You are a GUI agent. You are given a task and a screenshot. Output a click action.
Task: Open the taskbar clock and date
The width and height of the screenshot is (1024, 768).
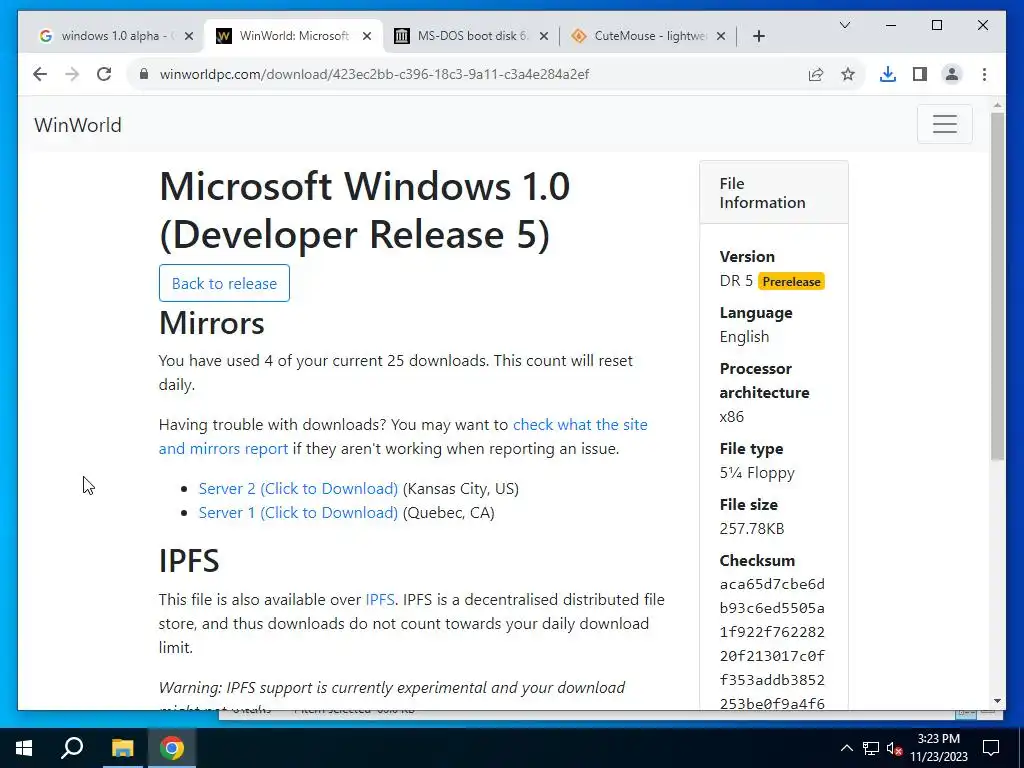(938, 748)
